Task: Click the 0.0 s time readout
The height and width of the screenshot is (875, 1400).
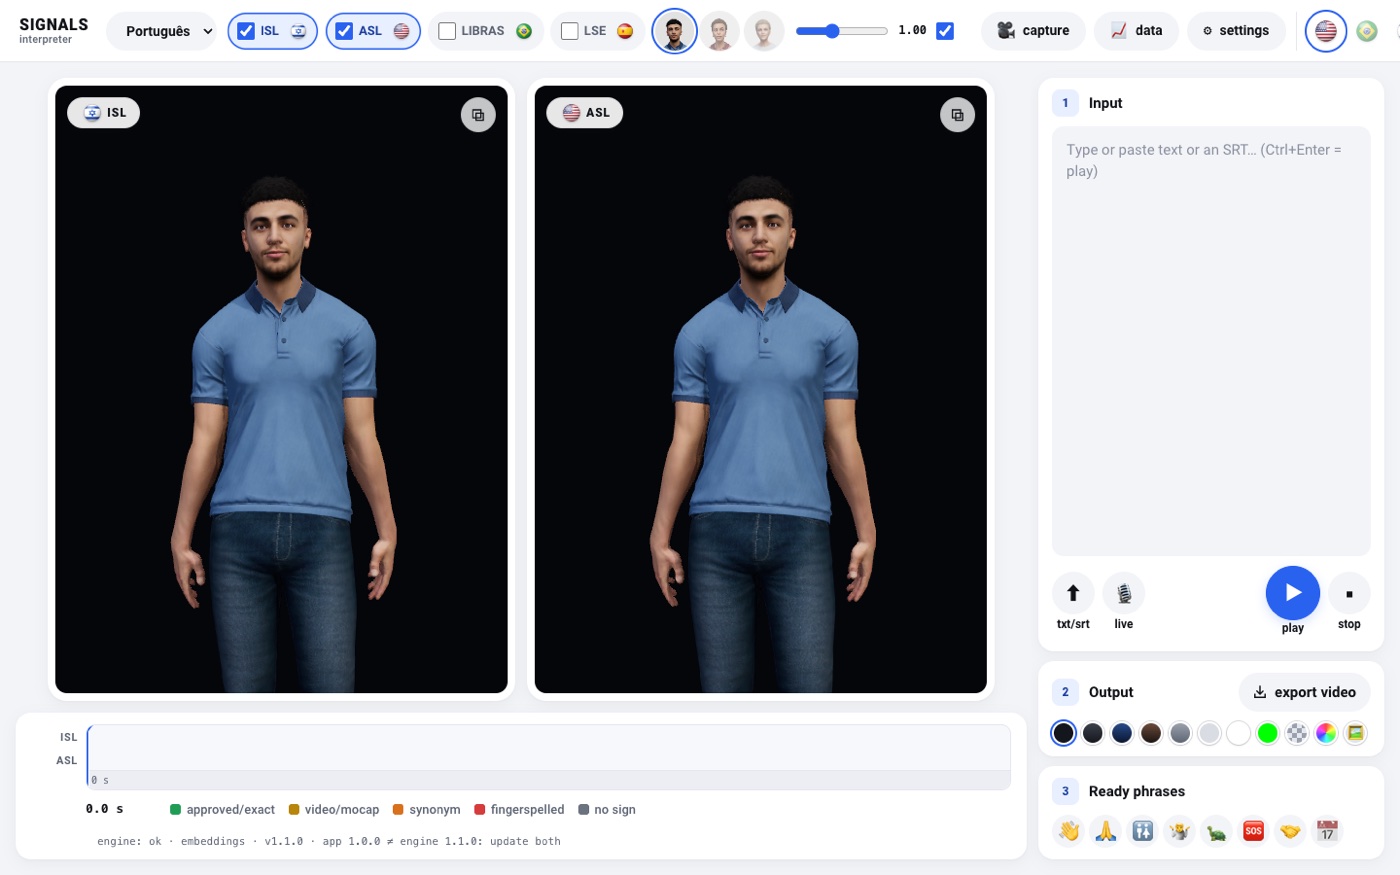Action: pos(105,809)
